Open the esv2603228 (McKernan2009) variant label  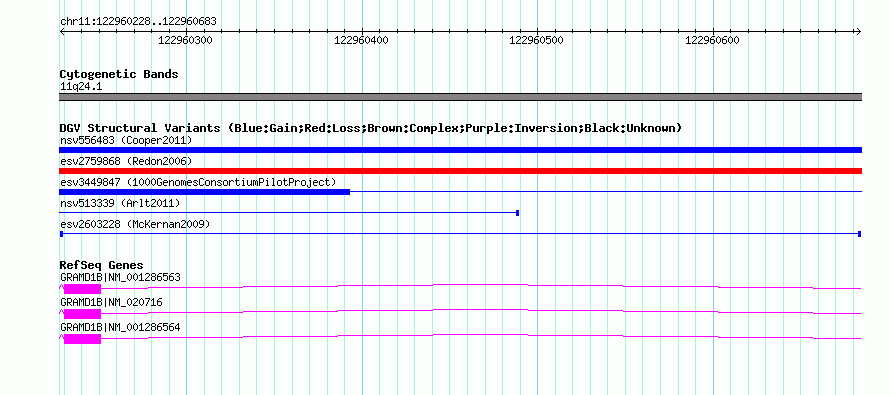pyautogui.click(x=135, y=224)
